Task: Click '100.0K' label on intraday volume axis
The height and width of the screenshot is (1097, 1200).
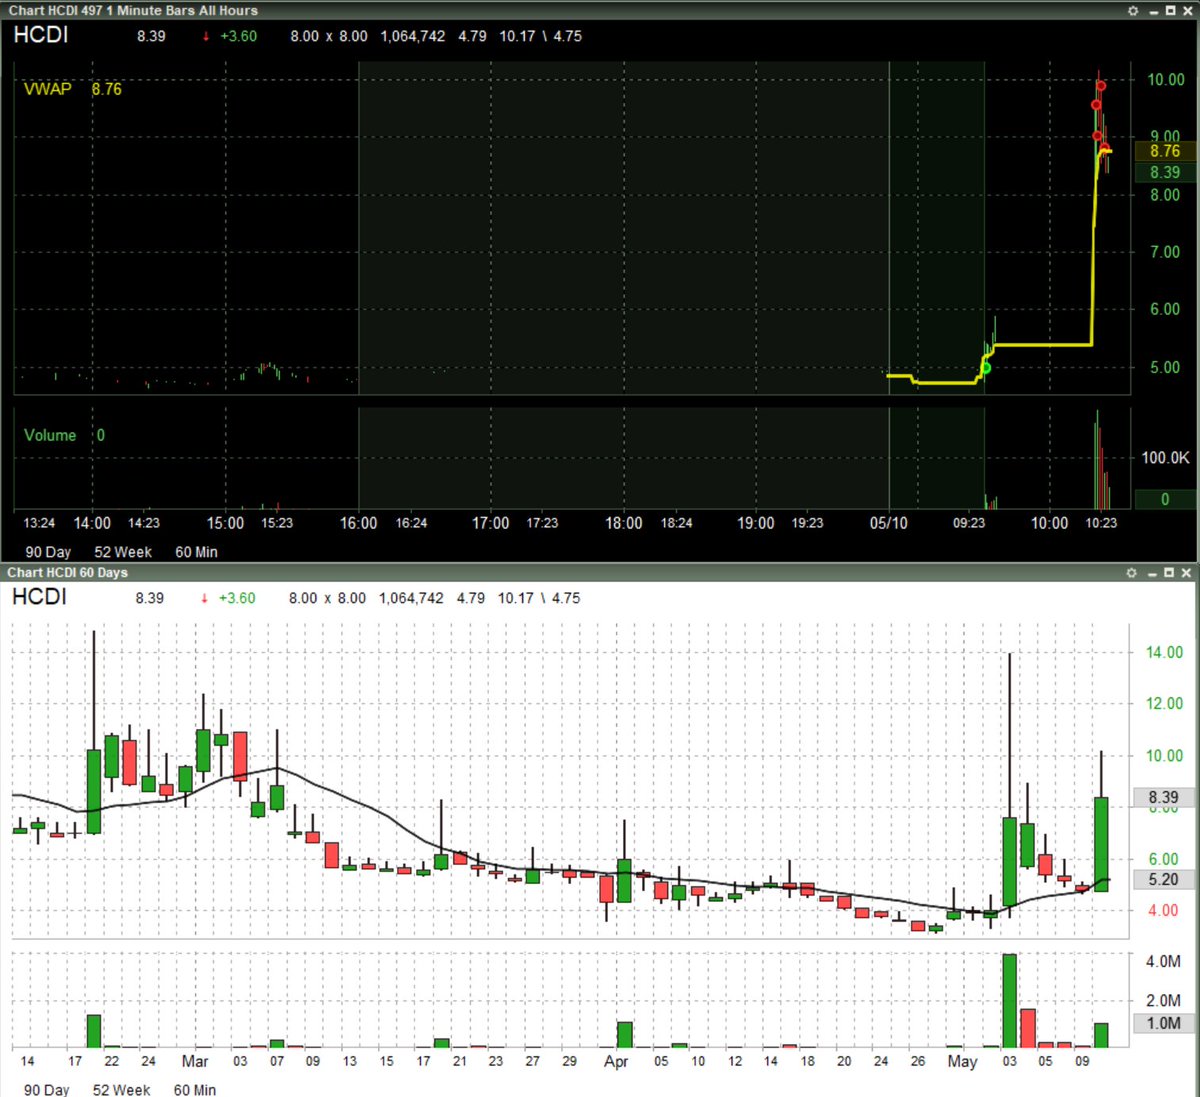Action: tap(1166, 458)
